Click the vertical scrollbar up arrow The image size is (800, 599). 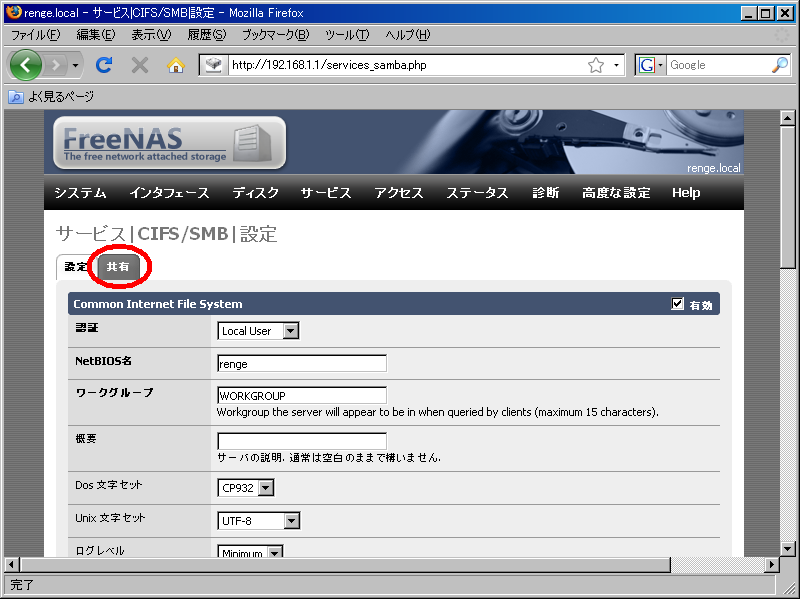[x=787, y=118]
